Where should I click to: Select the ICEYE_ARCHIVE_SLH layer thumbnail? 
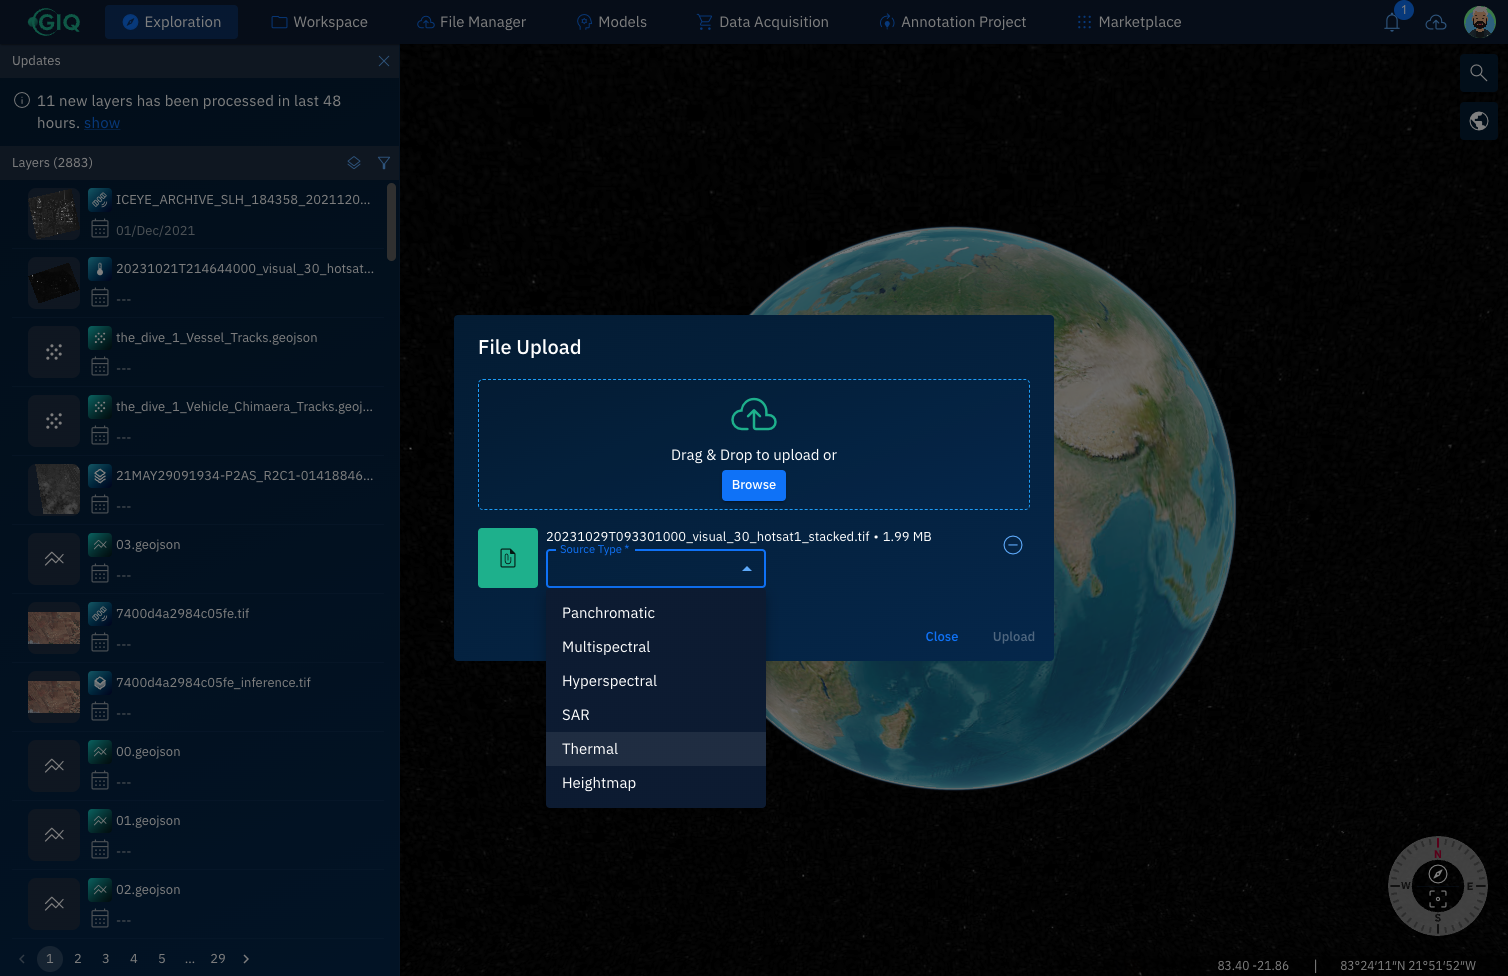point(54,214)
